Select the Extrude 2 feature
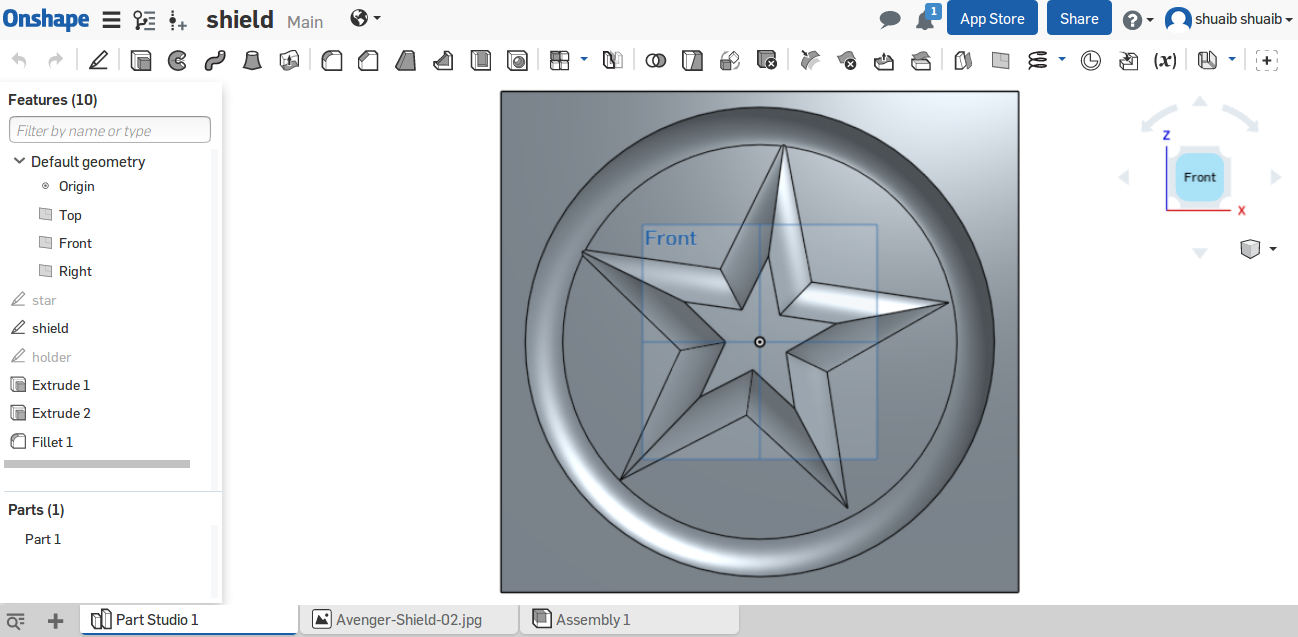1298x637 pixels. (61, 413)
